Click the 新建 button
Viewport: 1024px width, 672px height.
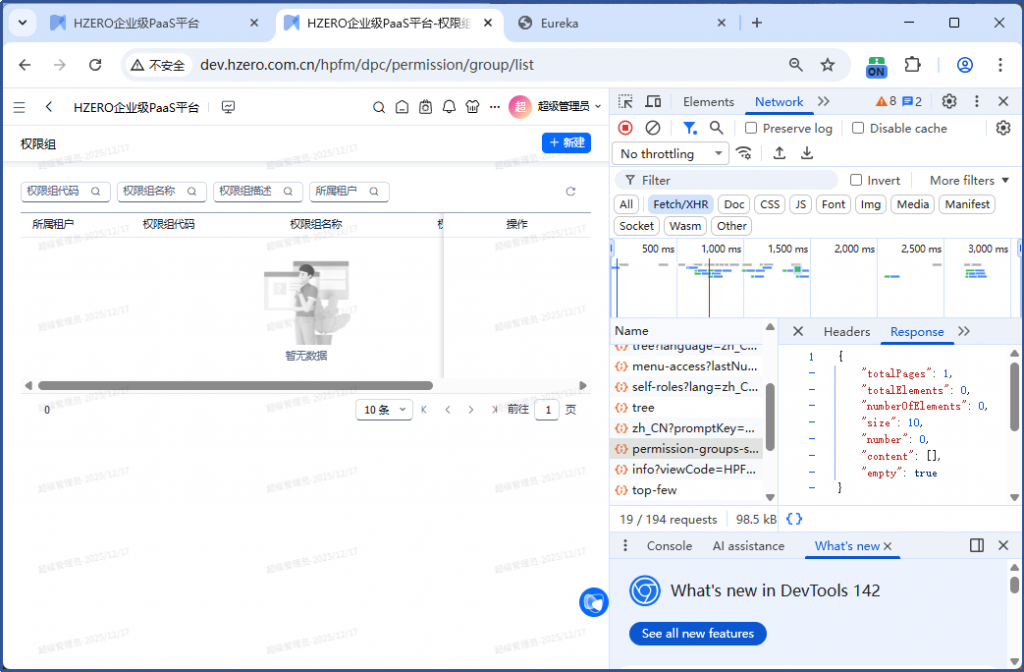pyautogui.click(x=566, y=143)
